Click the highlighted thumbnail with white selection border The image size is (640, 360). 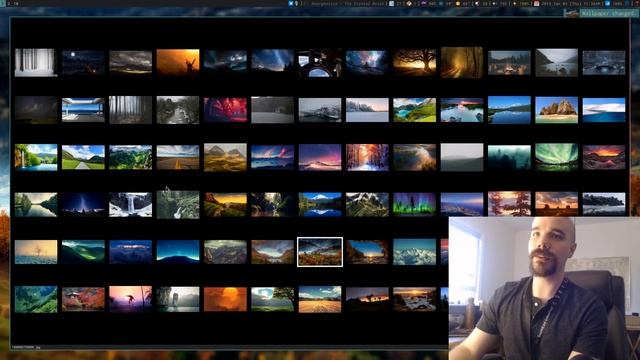[x=320, y=252]
